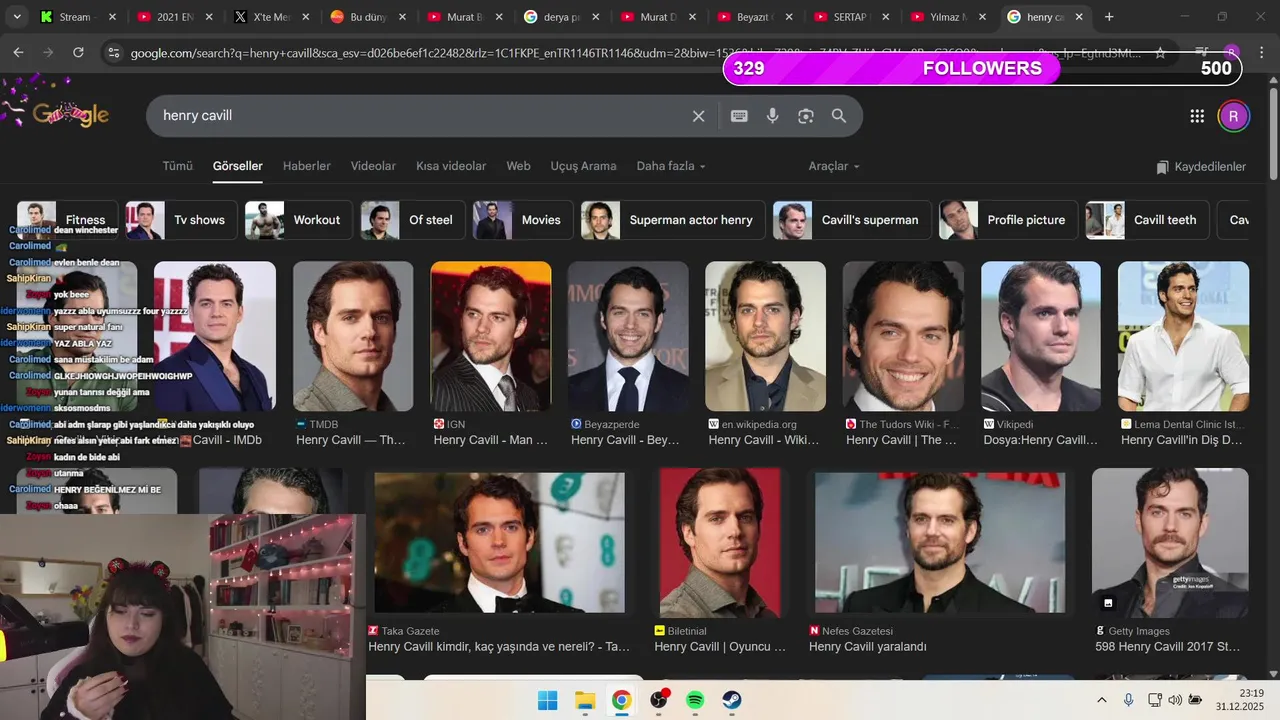This screenshot has height=720, width=1280.
Task: Open the Tudors Wiki image result
Action: click(x=903, y=336)
